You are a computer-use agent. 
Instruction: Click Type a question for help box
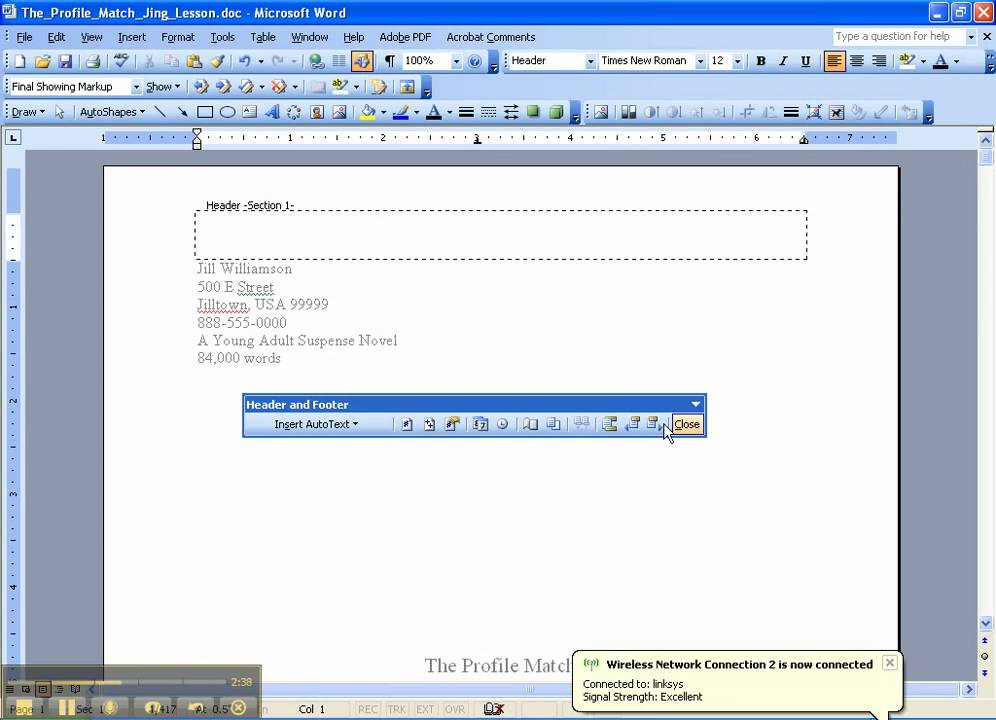point(898,37)
